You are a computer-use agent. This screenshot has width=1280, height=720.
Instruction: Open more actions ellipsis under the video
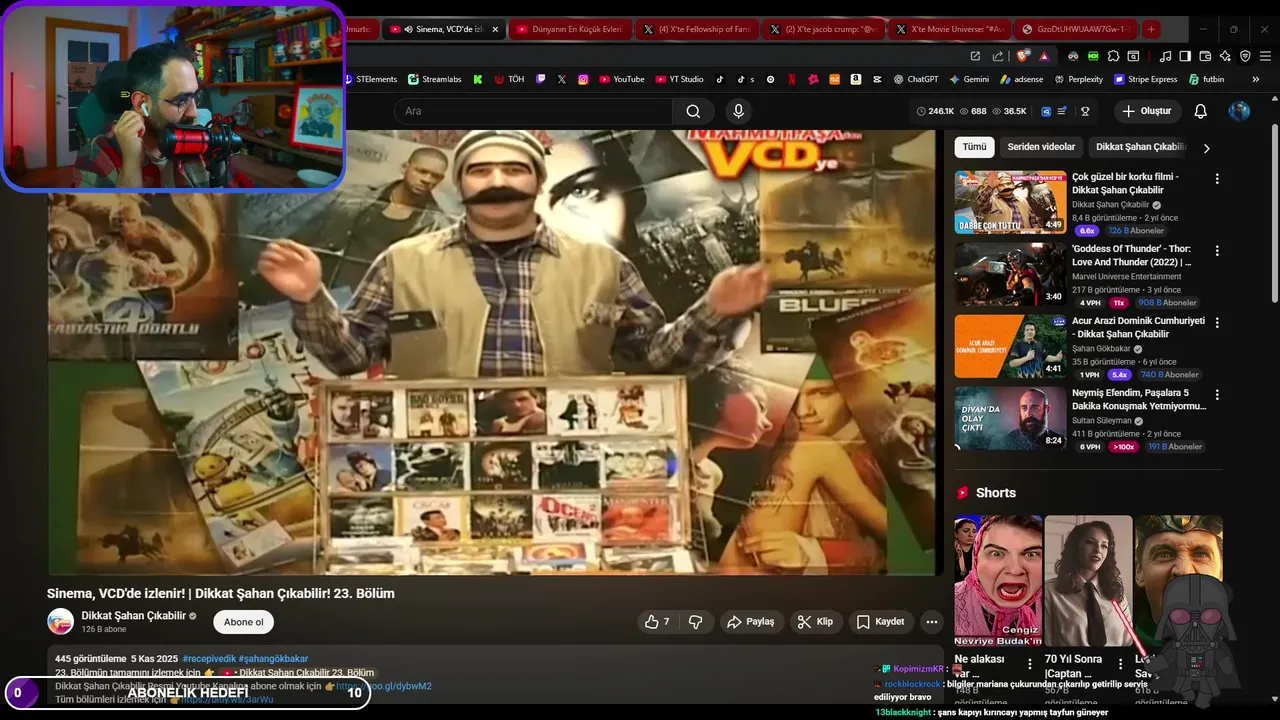932,622
